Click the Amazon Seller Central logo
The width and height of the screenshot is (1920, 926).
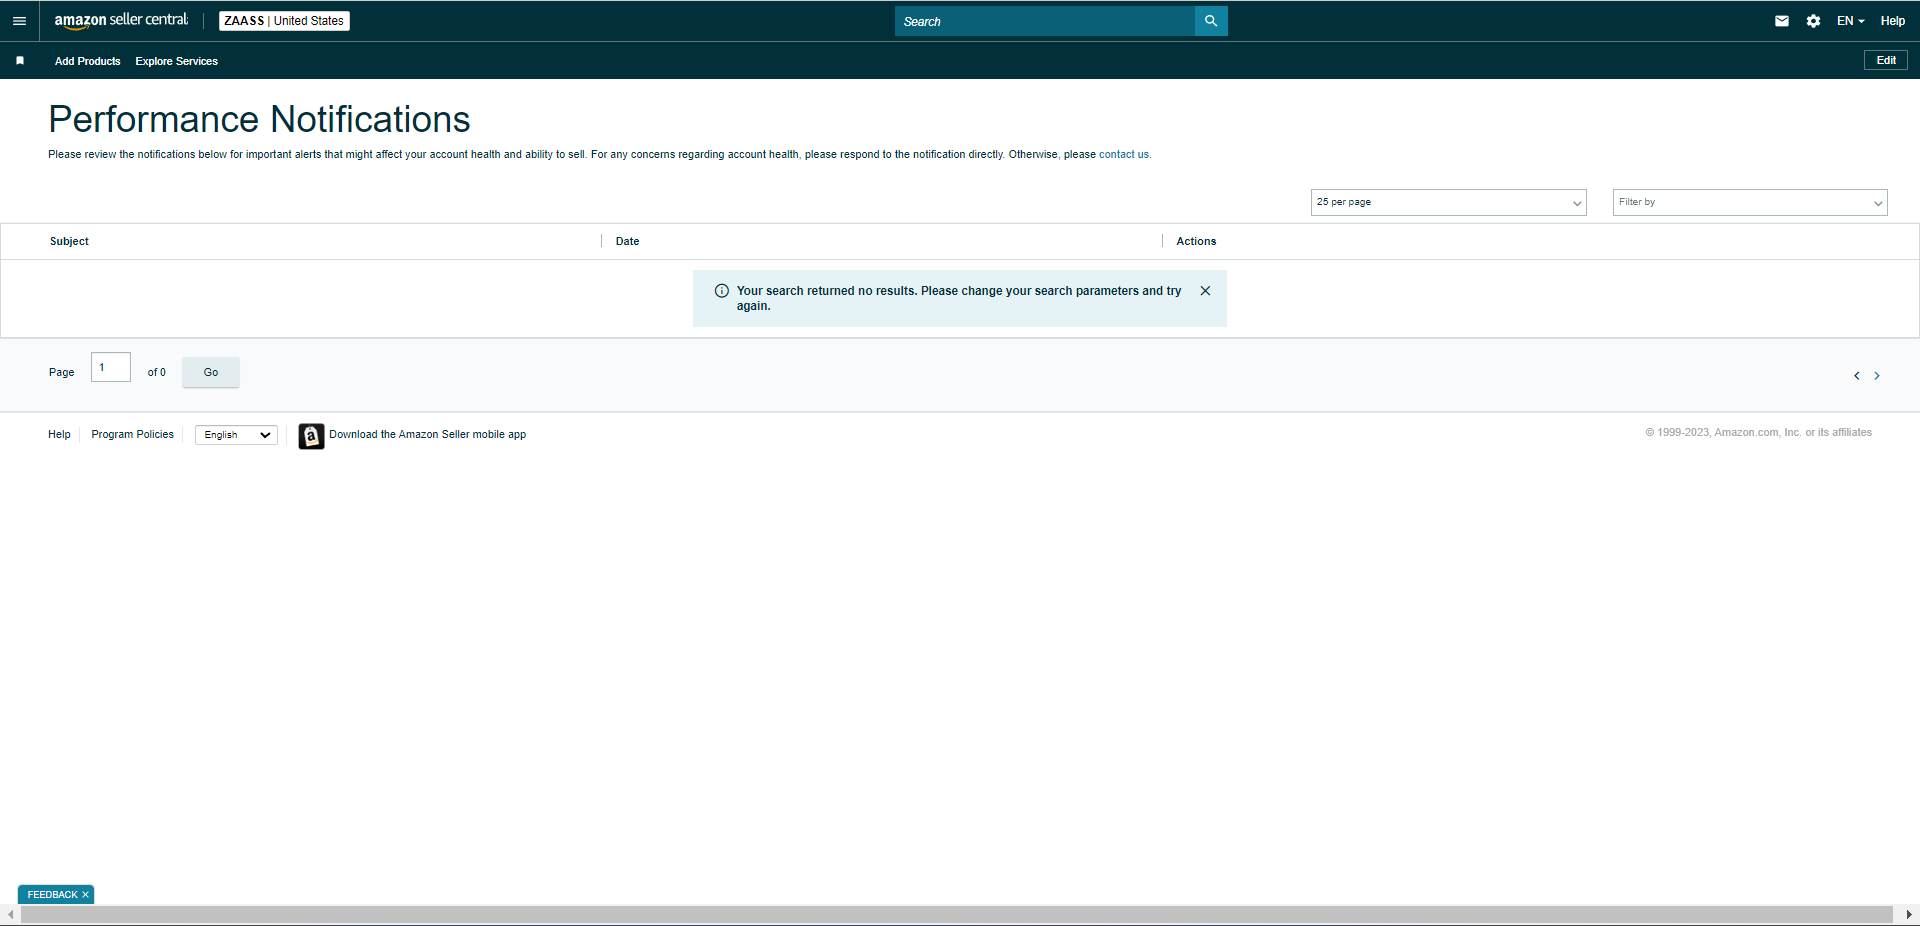point(121,20)
